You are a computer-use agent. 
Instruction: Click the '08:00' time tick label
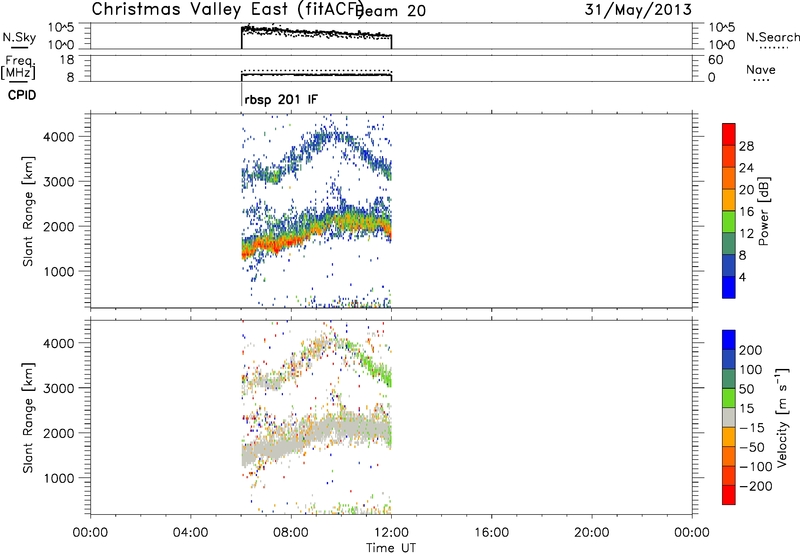pos(291,533)
